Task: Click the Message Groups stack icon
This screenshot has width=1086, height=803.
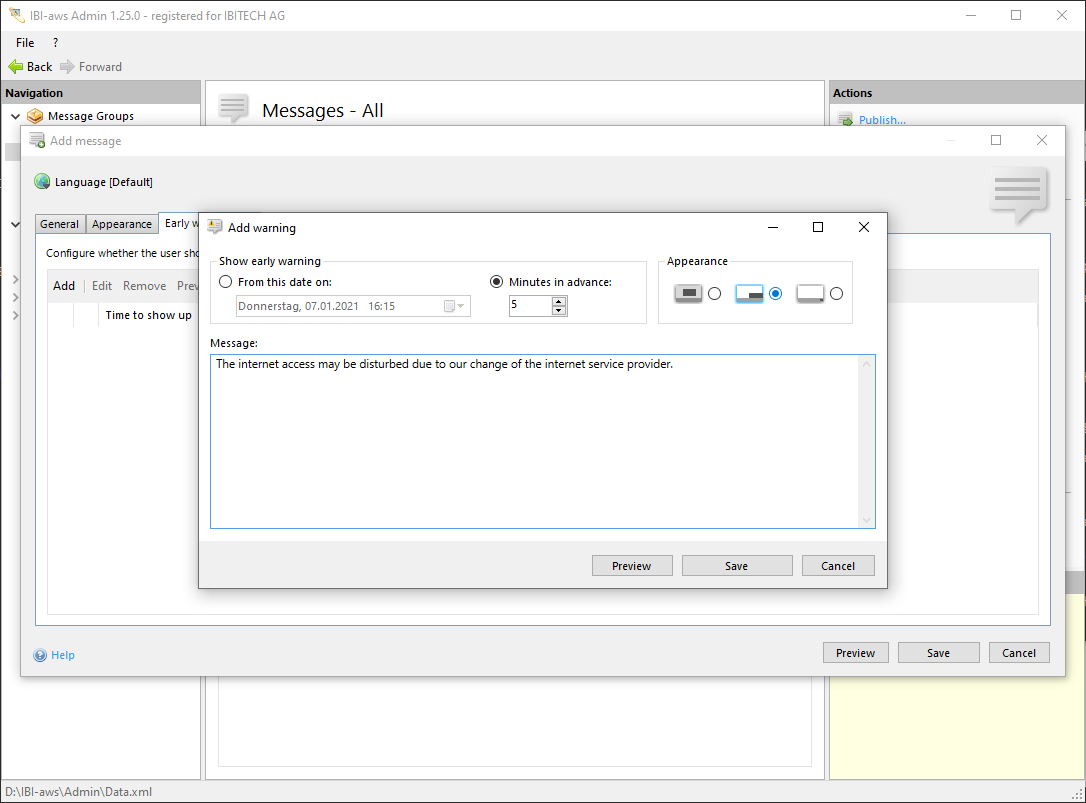Action: coord(35,116)
